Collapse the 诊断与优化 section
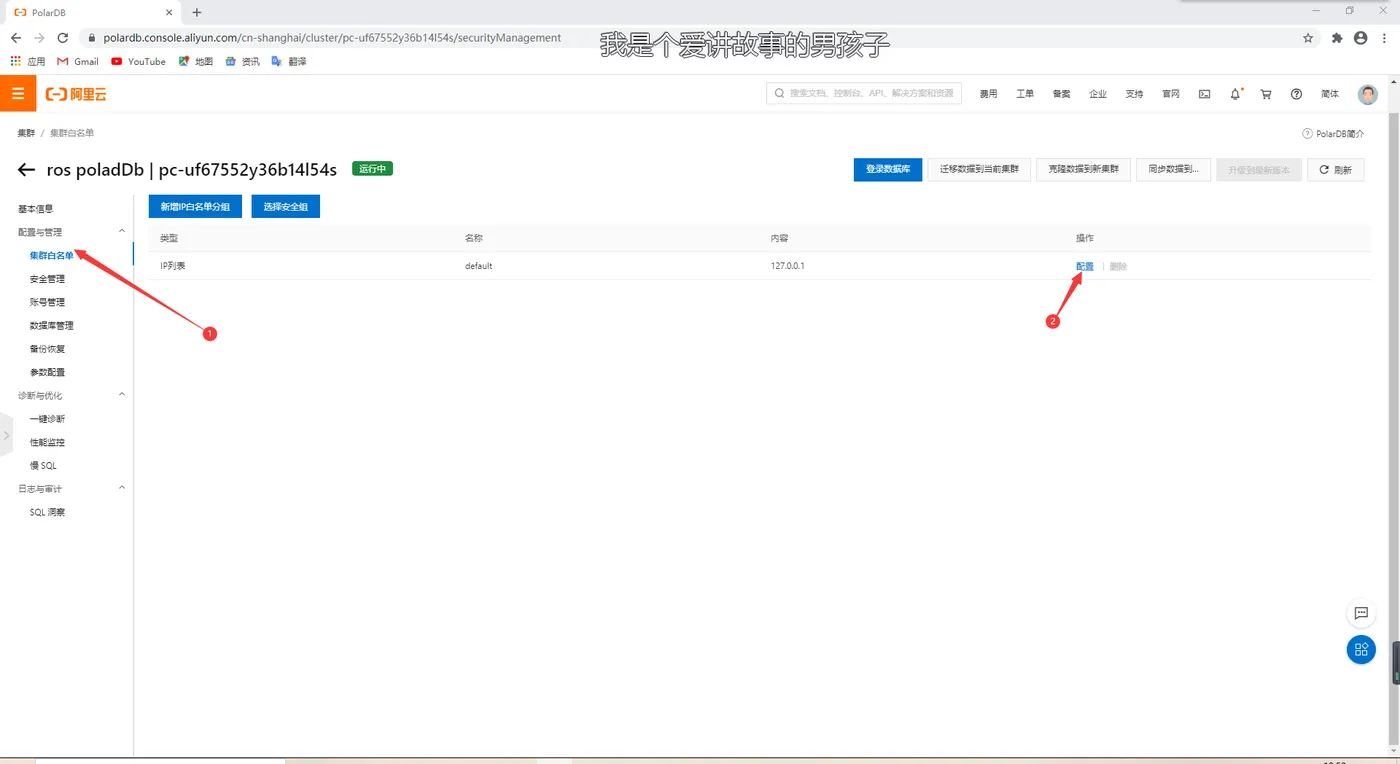1400x764 pixels. pyautogui.click(x=122, y=395)
